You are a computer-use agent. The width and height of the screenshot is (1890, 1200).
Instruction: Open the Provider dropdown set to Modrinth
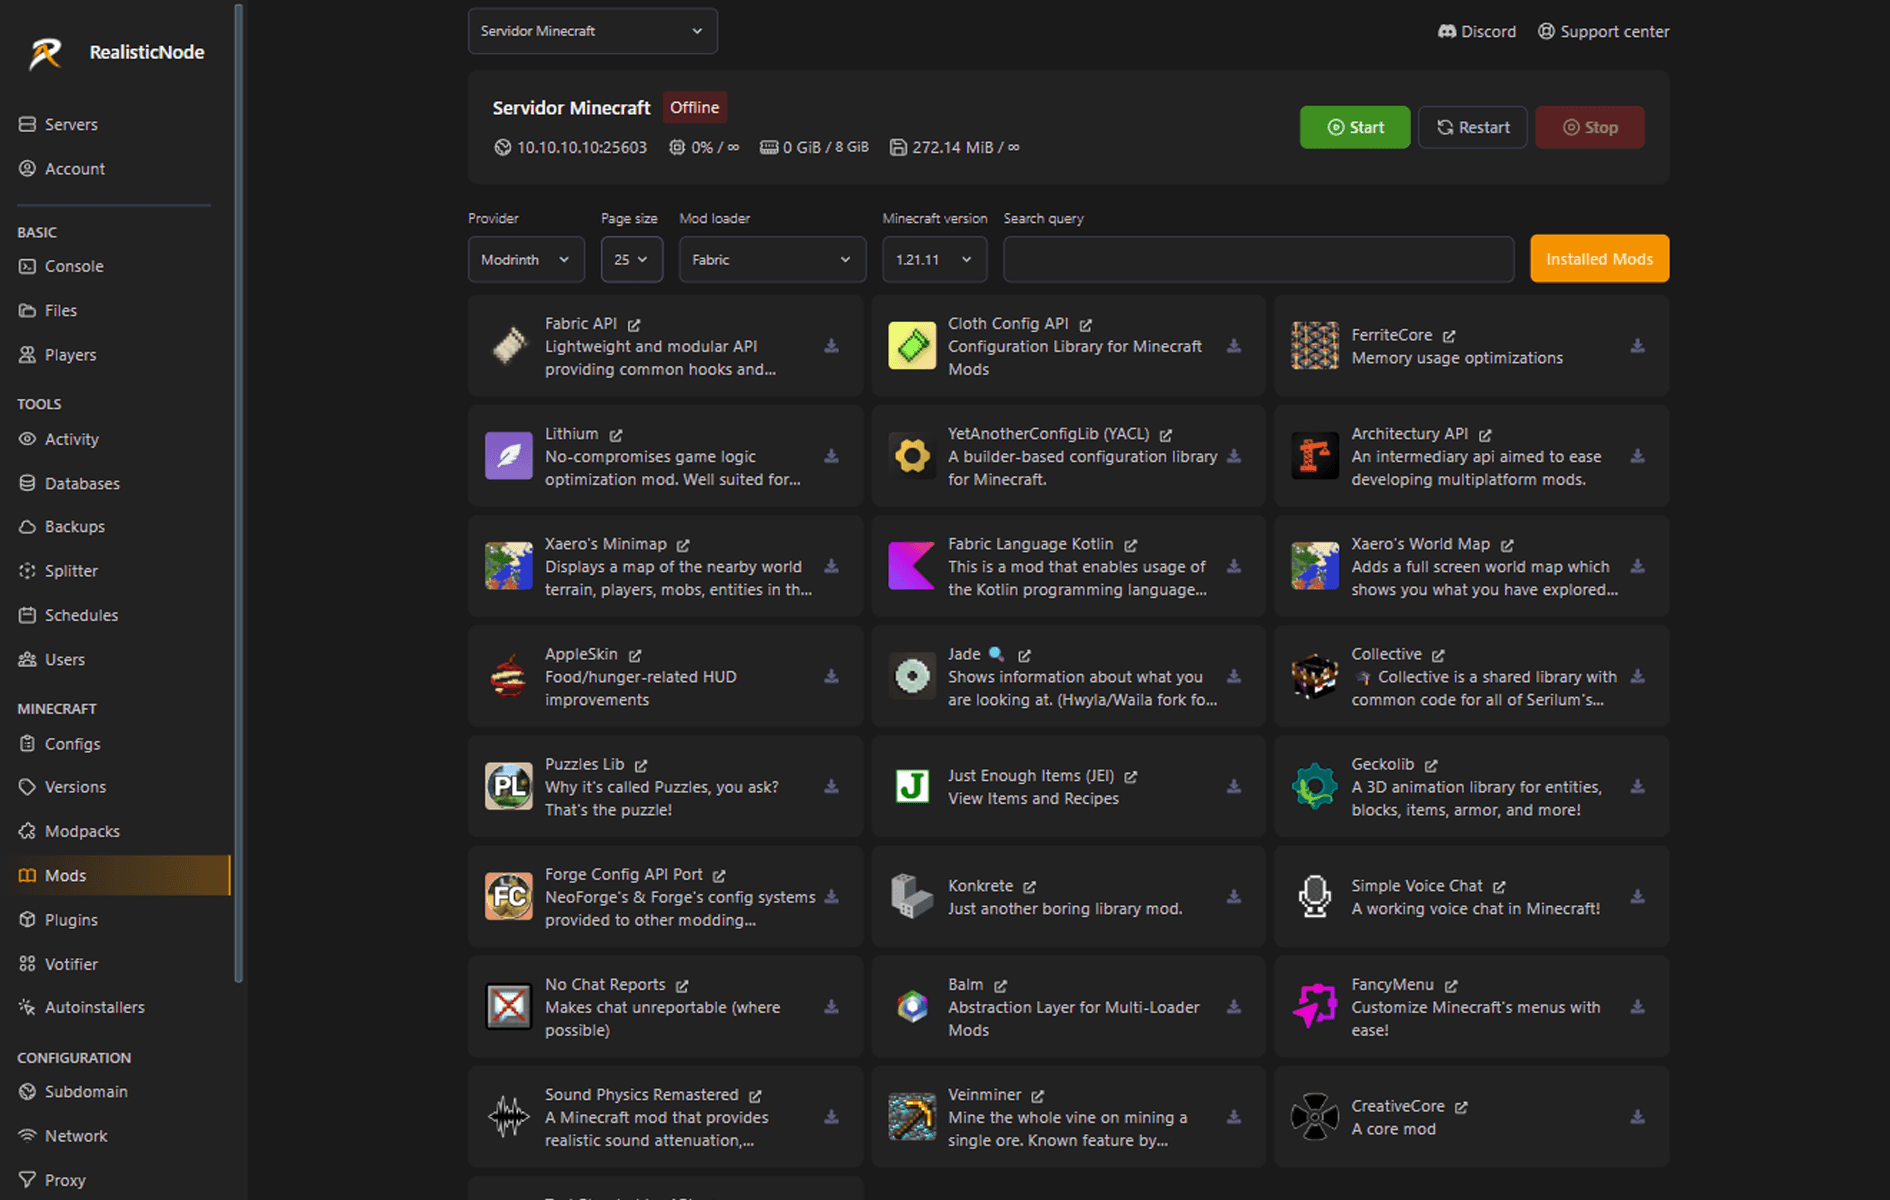click(x=526, y=259)
